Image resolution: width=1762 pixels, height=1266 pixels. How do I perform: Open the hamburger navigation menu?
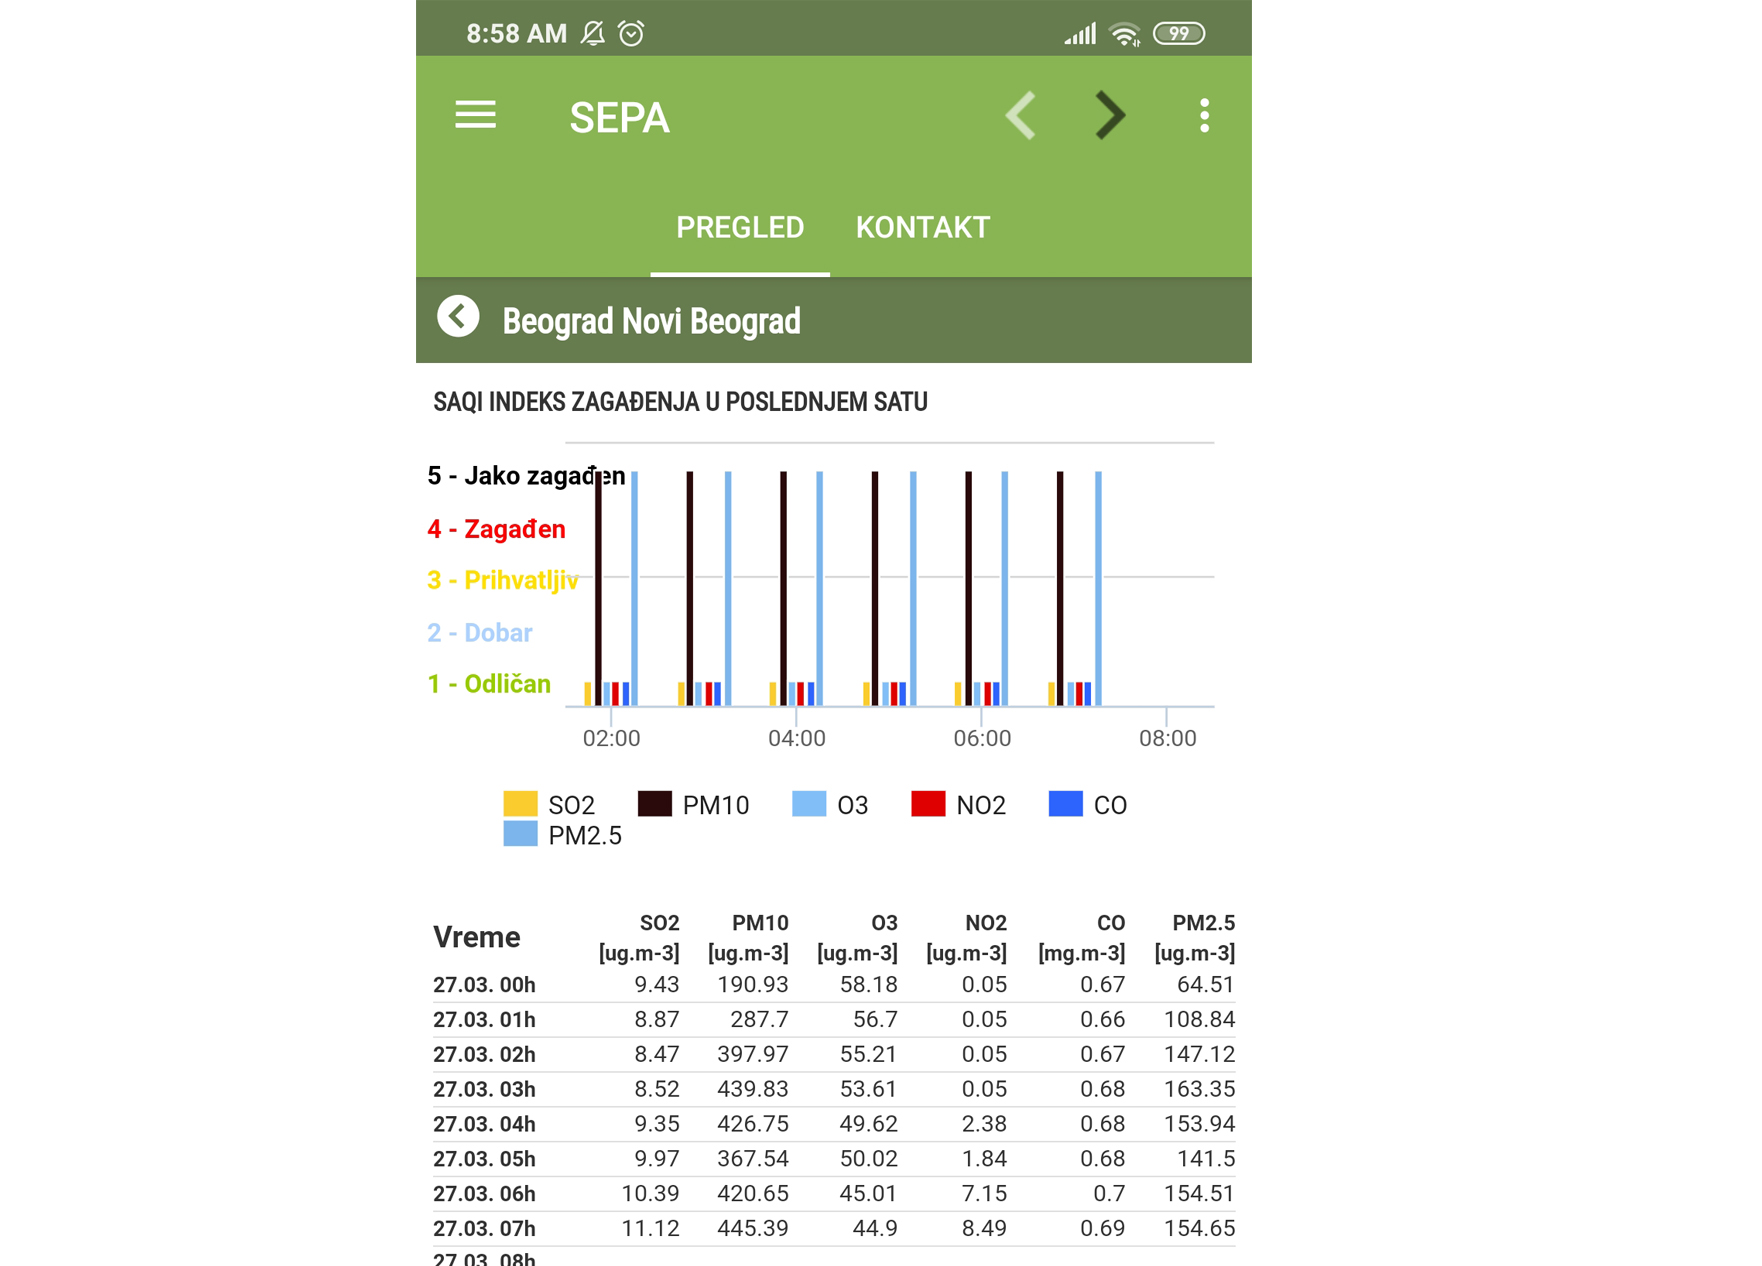click(x=475, y=115)
